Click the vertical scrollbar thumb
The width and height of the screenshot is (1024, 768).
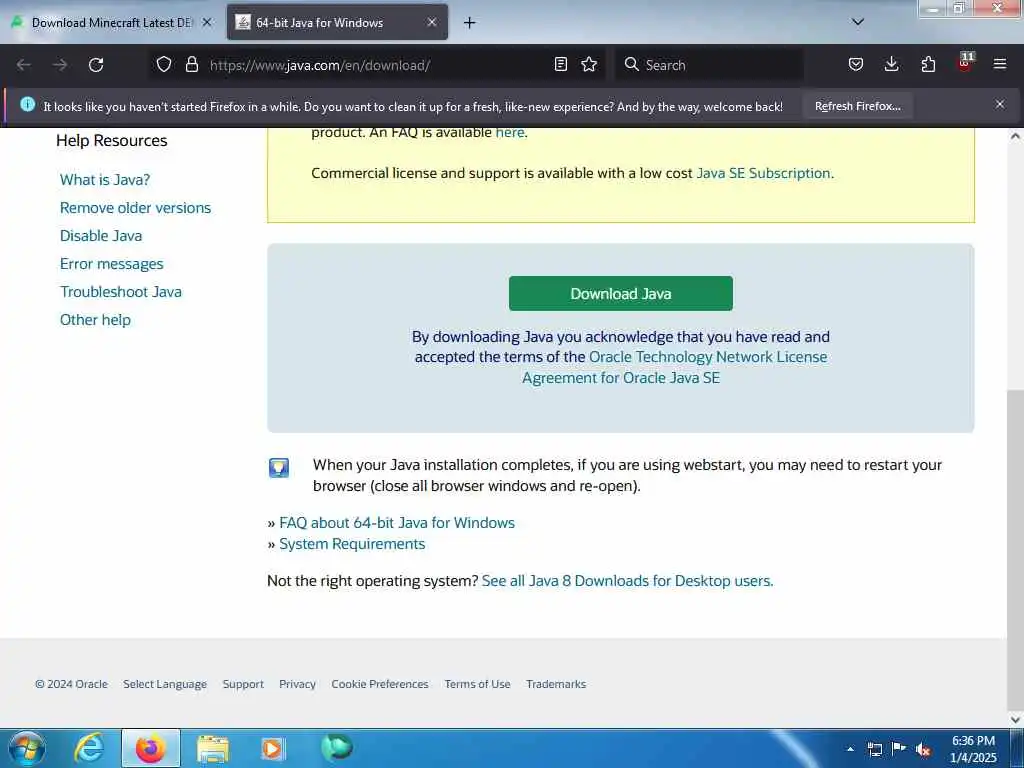(1016, 549)
